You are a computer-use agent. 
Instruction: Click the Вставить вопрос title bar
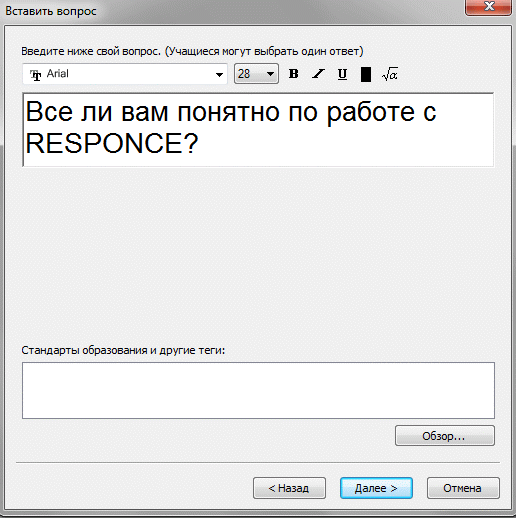233,11
